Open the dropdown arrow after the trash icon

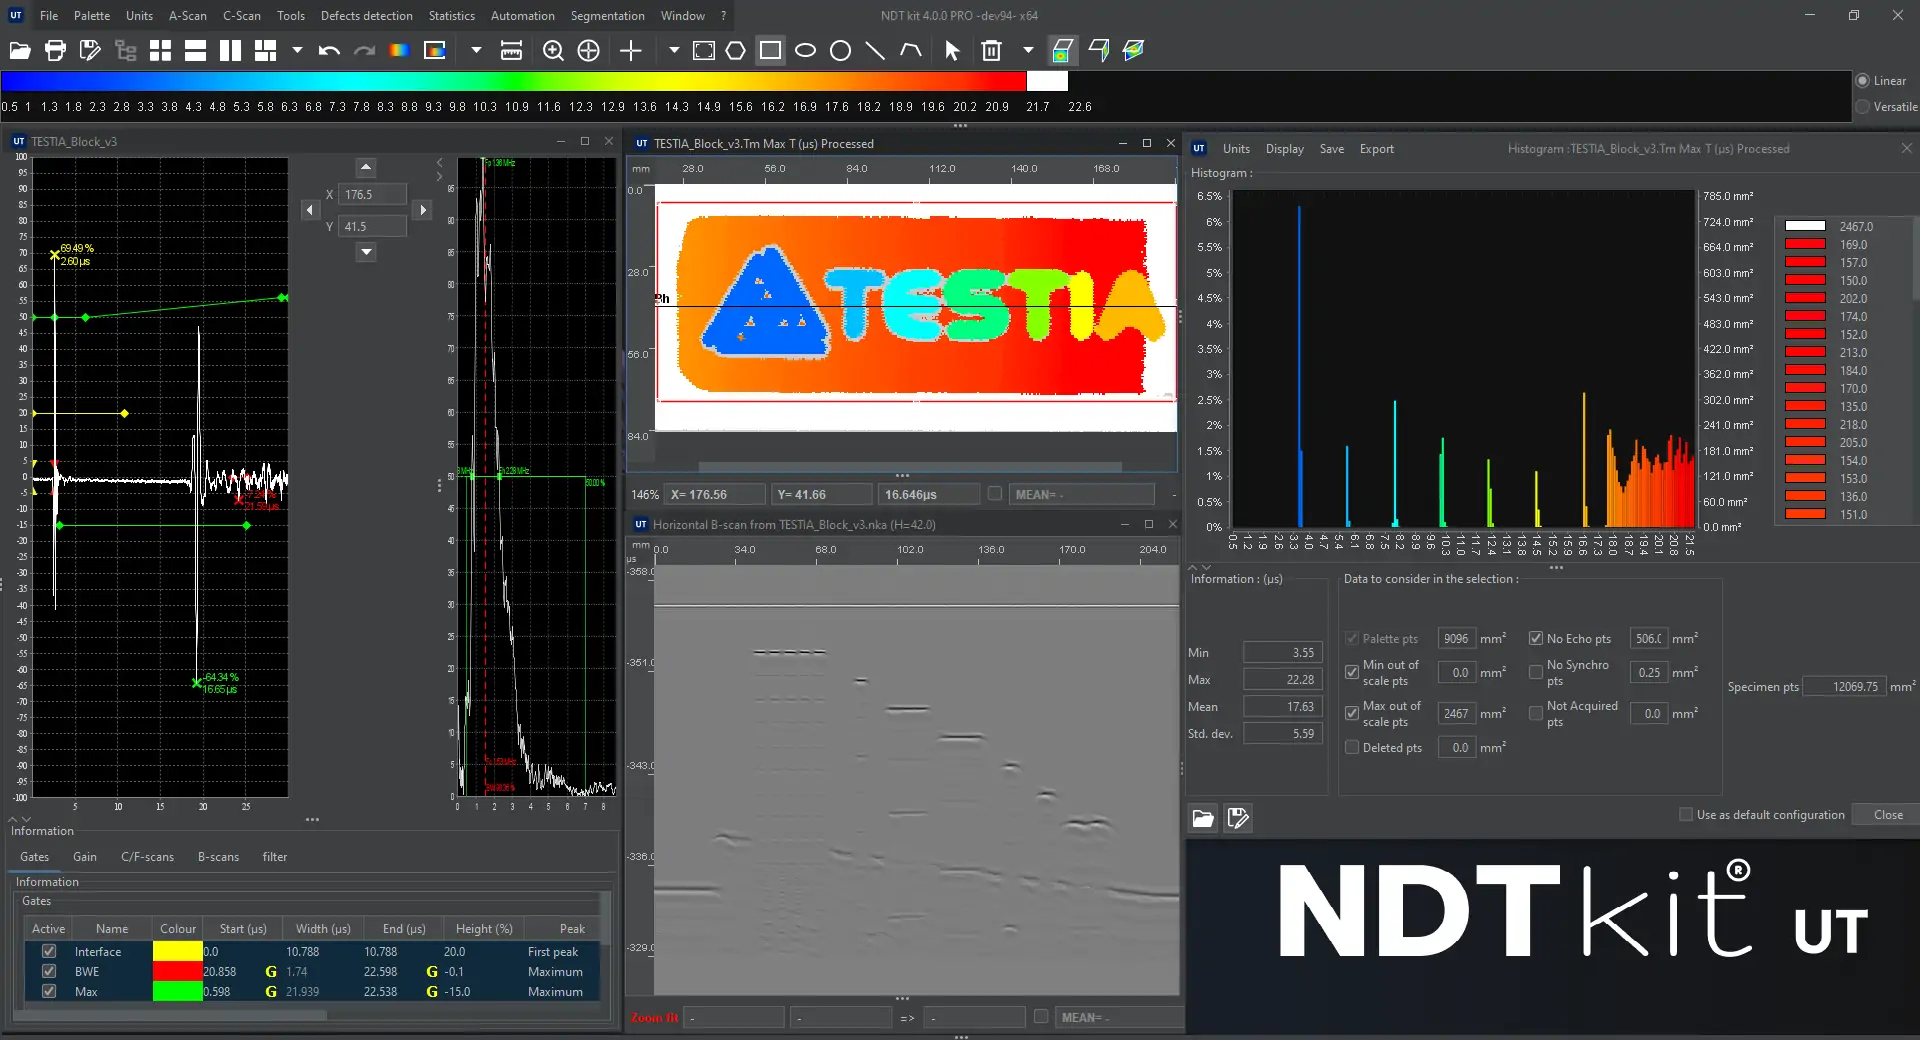[1028, 50]
